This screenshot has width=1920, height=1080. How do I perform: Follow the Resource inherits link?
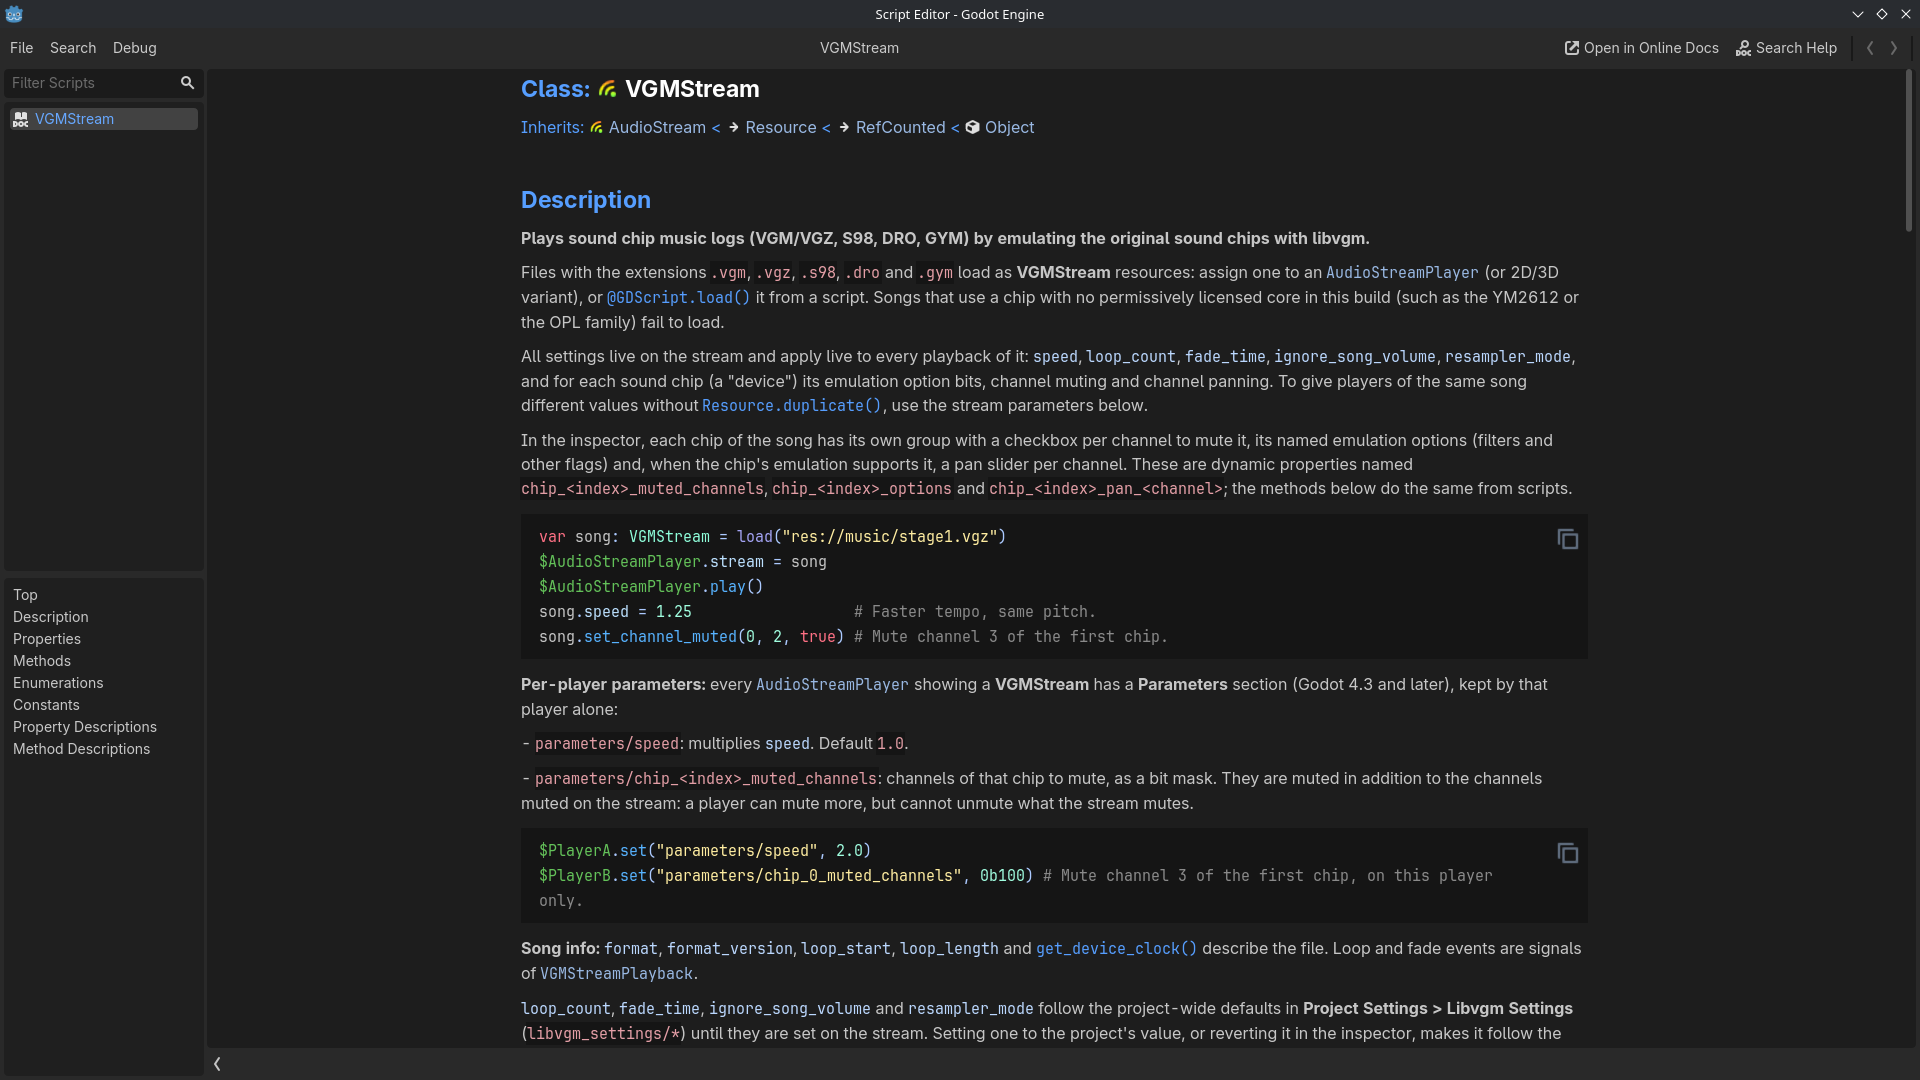click(780, 127)
